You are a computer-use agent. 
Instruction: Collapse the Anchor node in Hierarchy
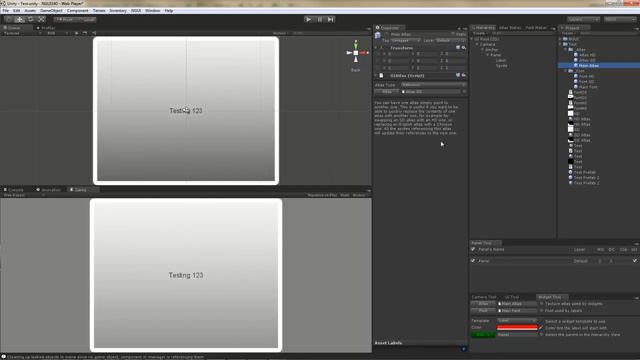pyautogui.click(x=482, y=50)
